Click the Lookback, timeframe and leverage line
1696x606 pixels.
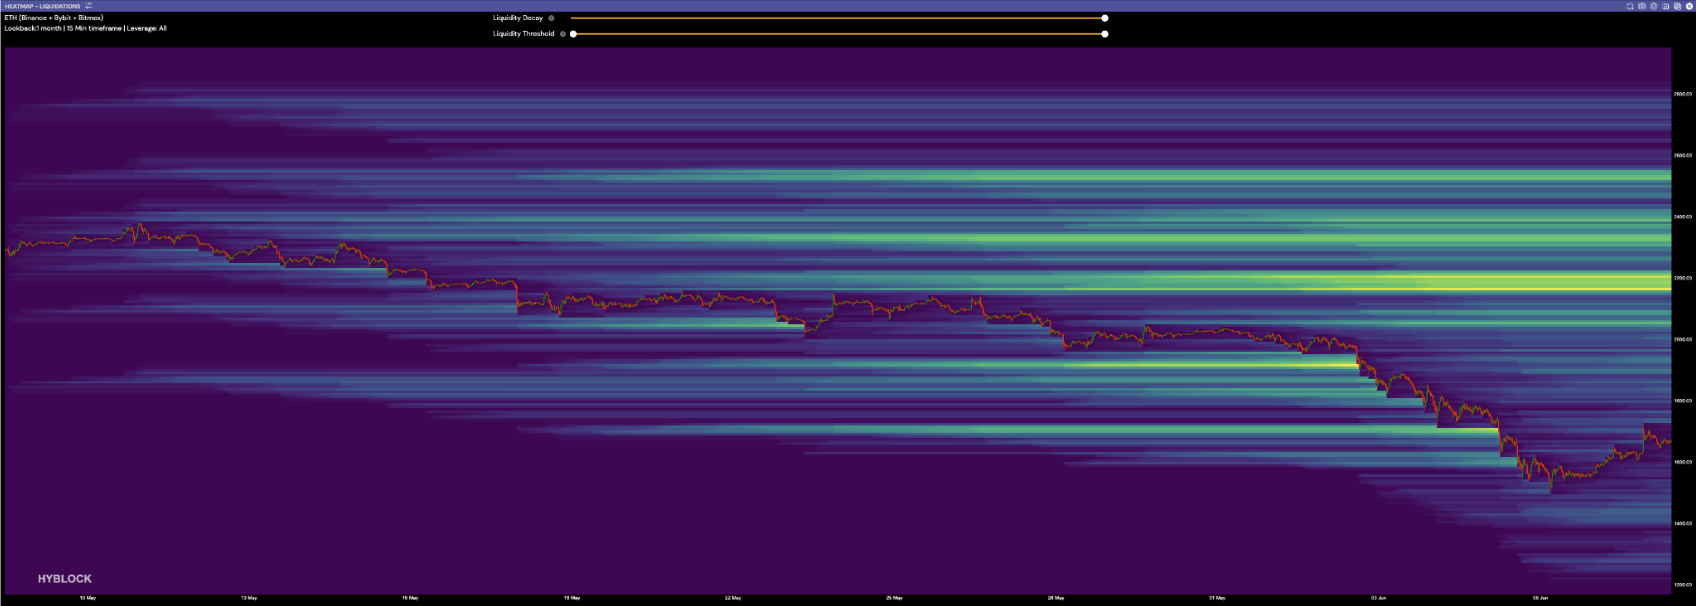click(x=85, y=28)
